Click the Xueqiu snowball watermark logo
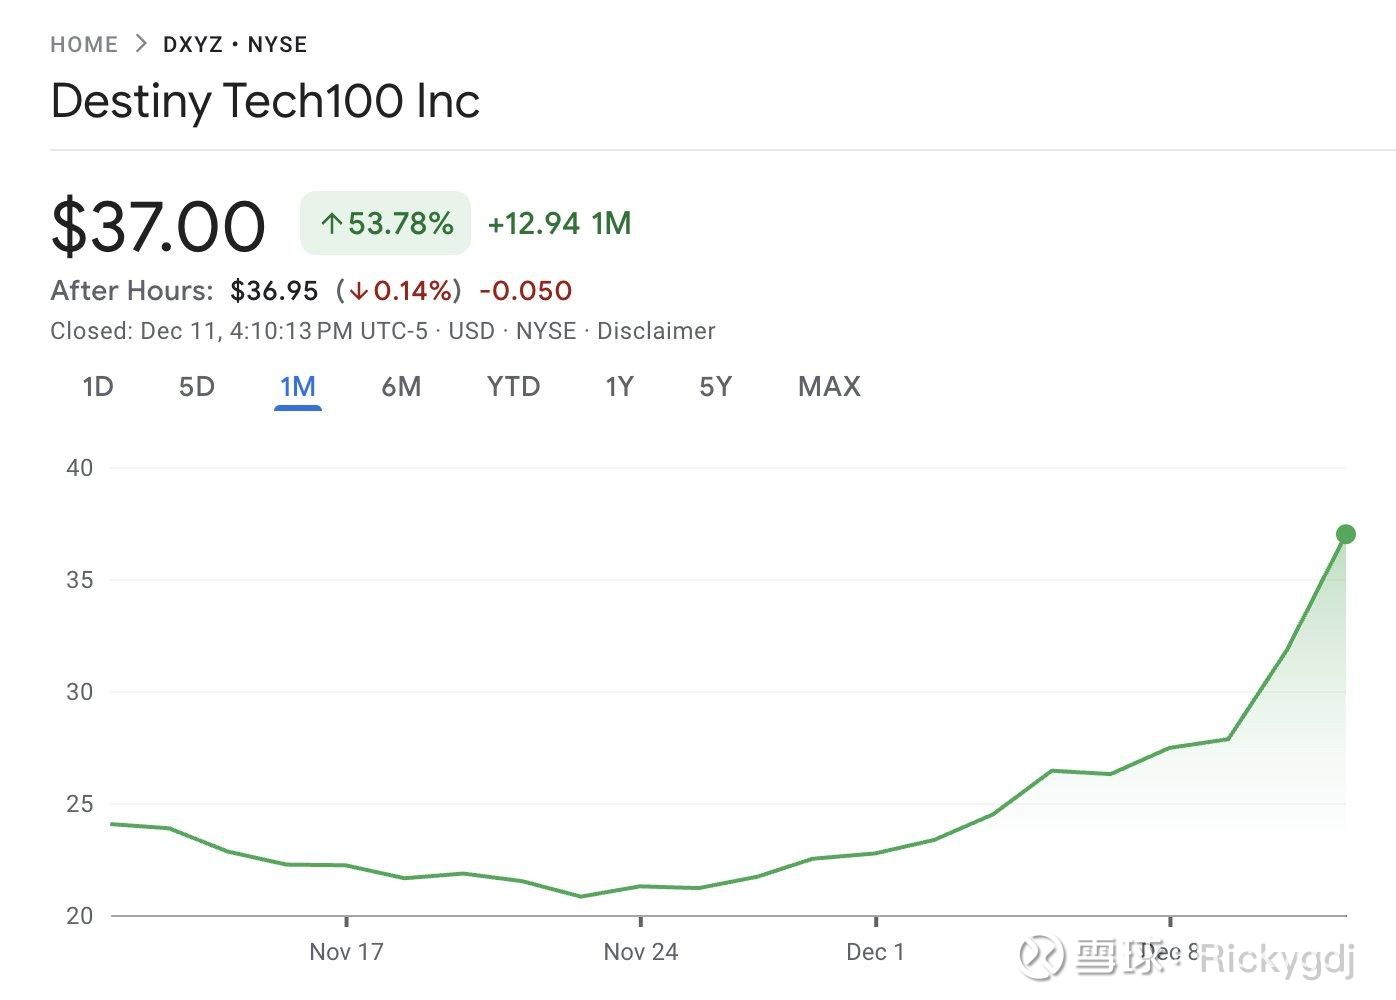The height and width of the screenshot is (1000, 1396). pyautogui.click(x=1041, y=956)
